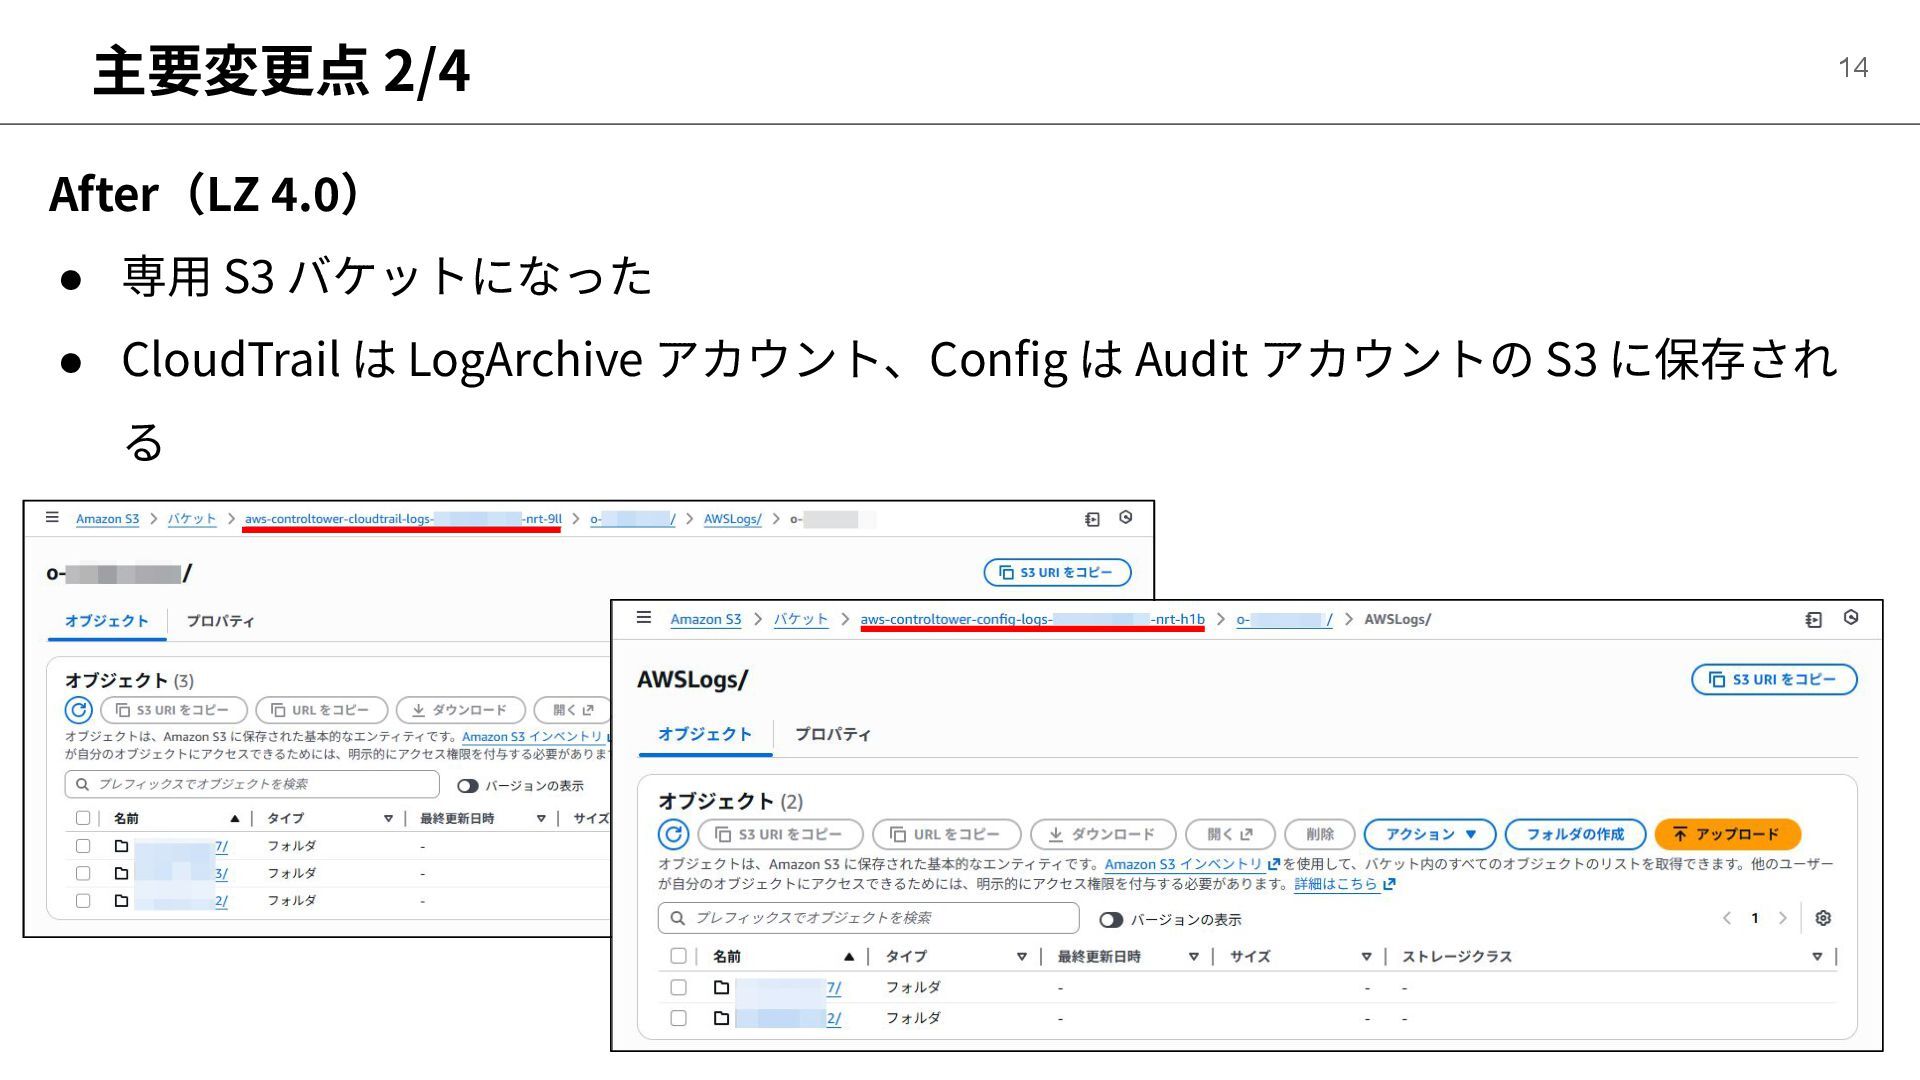
Task: Click panel icon left of hexagon in cloudtrail console
Action: point(1092,519)
